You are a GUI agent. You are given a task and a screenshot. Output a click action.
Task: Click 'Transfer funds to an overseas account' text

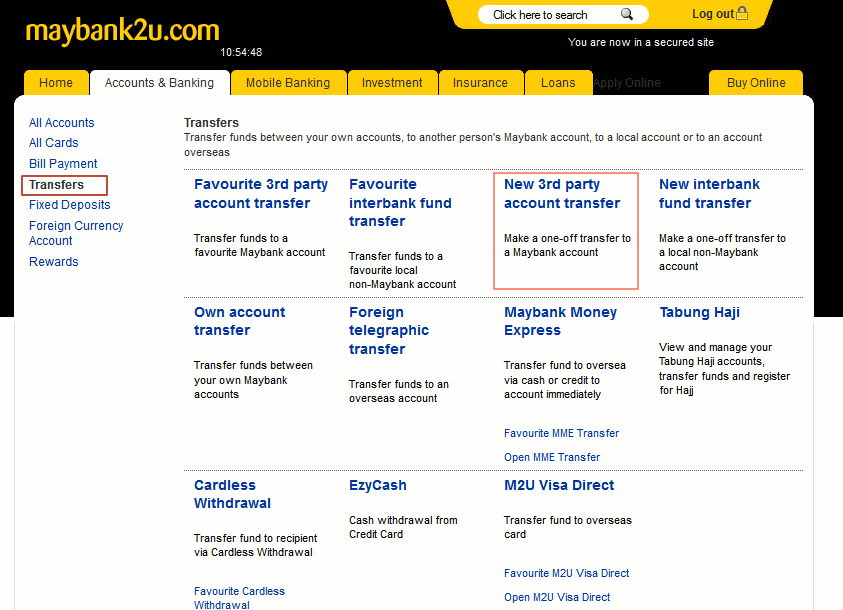[x=398, y=391]
